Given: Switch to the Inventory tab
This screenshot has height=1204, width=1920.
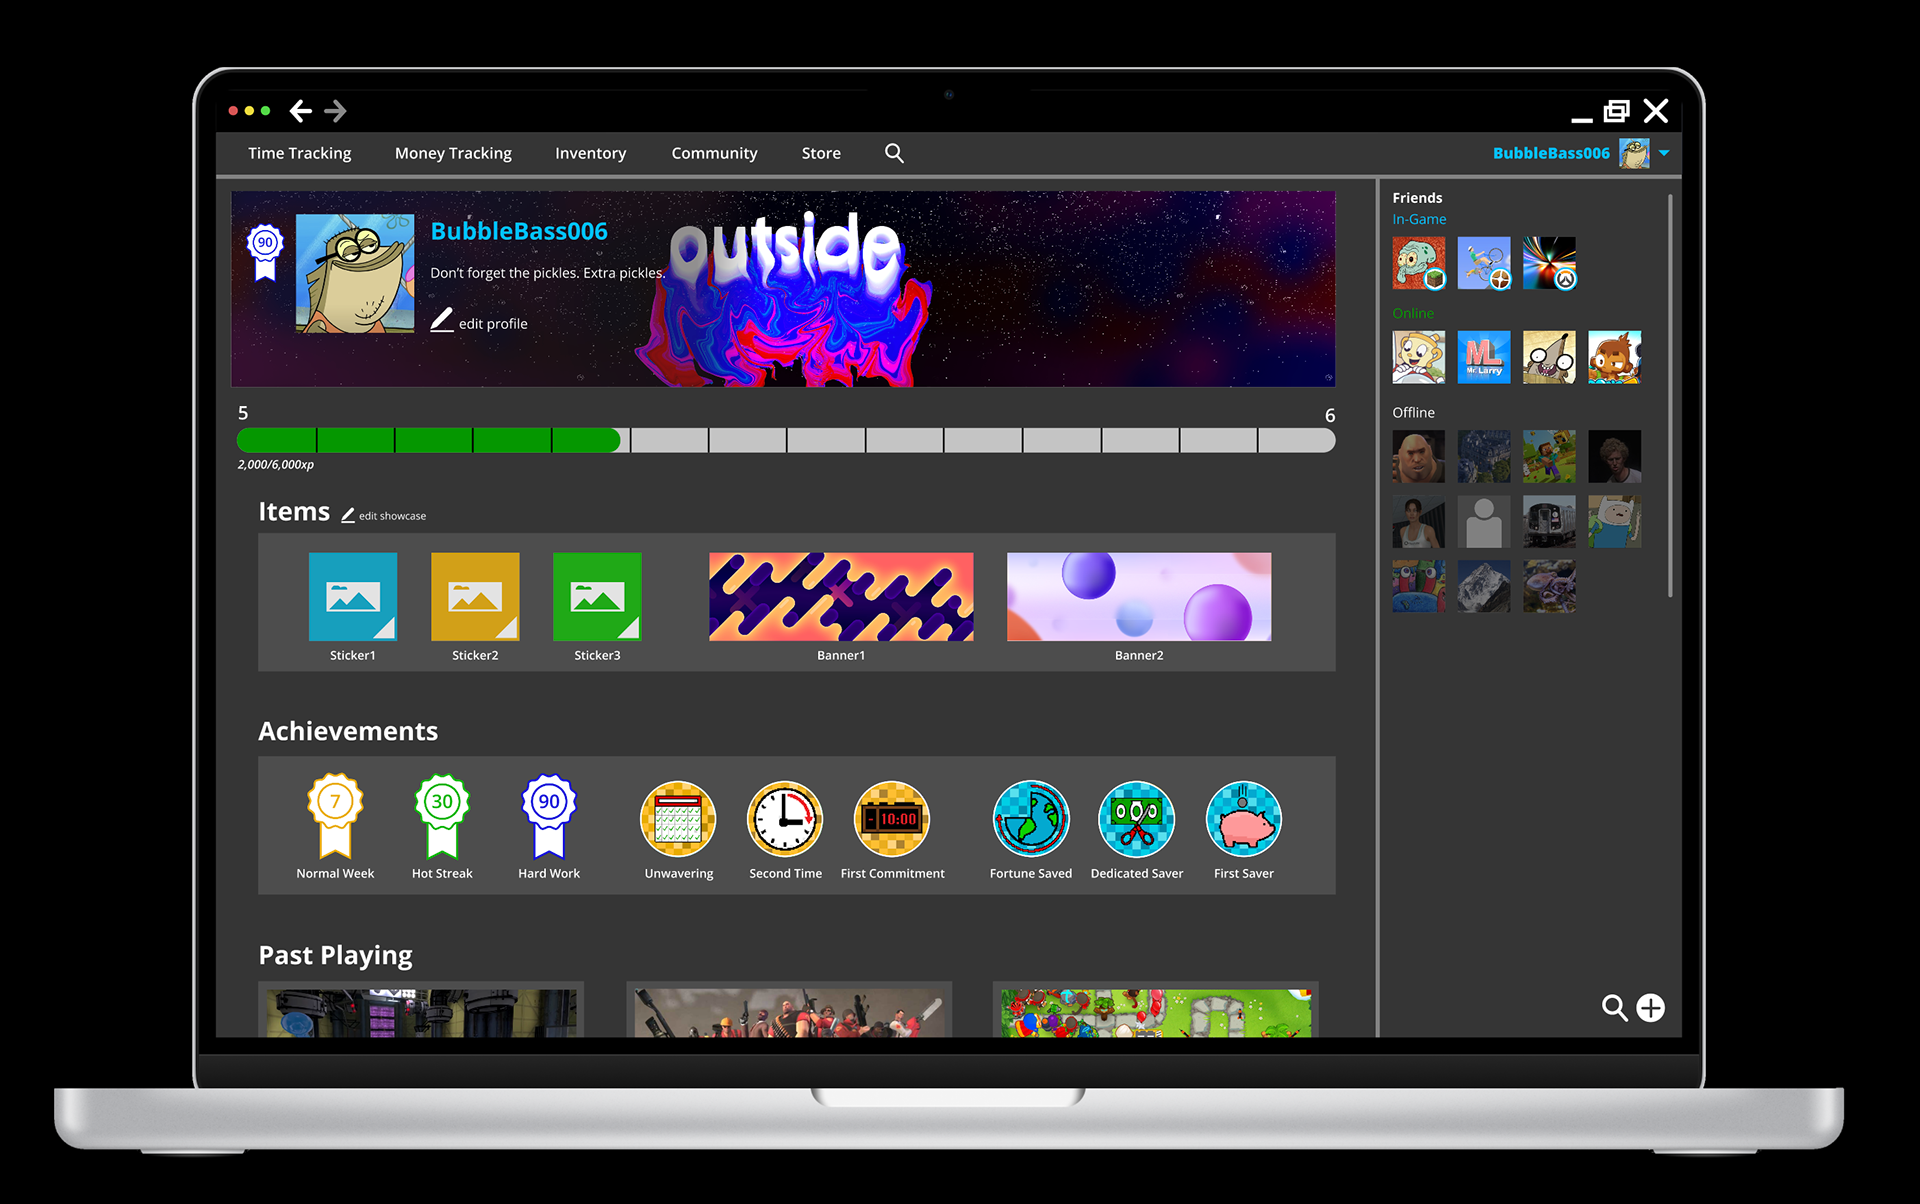Looking at the screenshot, I should (x=590, y=153).
